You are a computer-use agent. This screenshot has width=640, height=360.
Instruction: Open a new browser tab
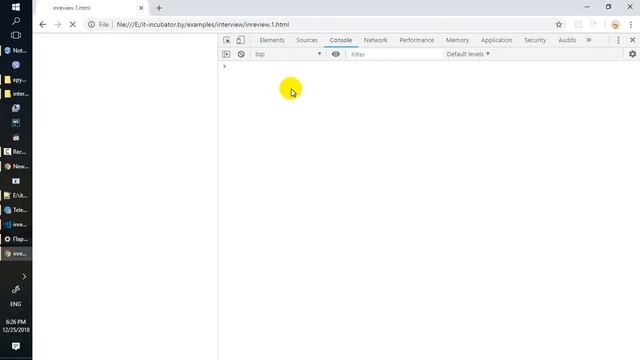tap(159, 8)
